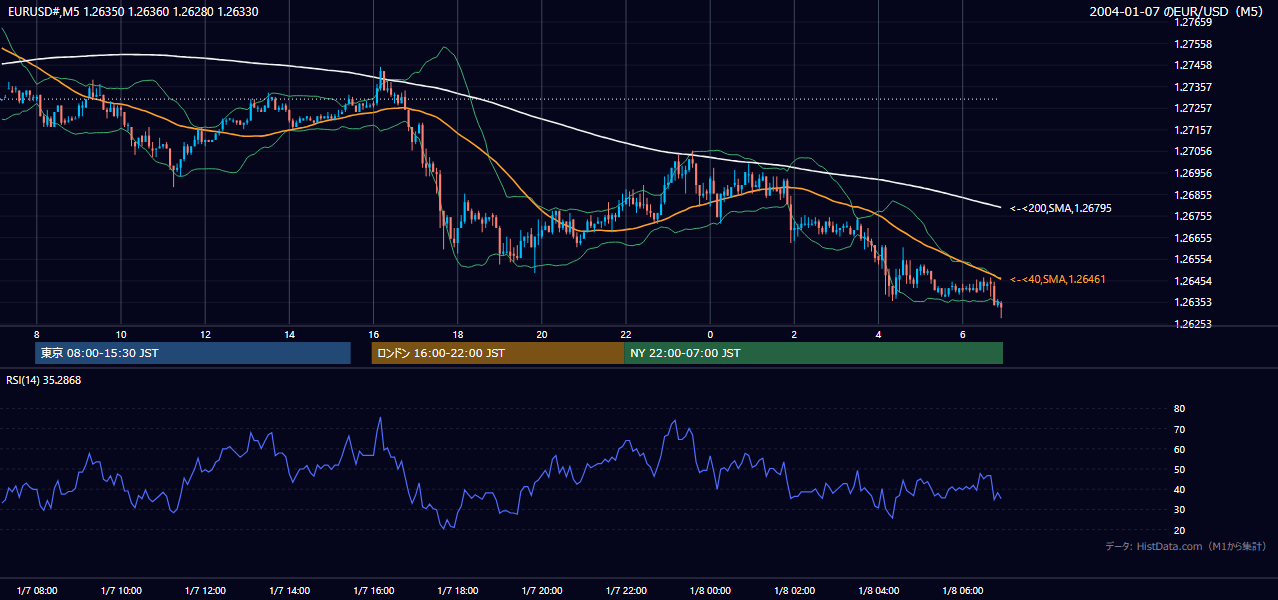Select the NY 22:00-07:00 JST session bar
This screenshot has height=600, width=1278.
813,353
